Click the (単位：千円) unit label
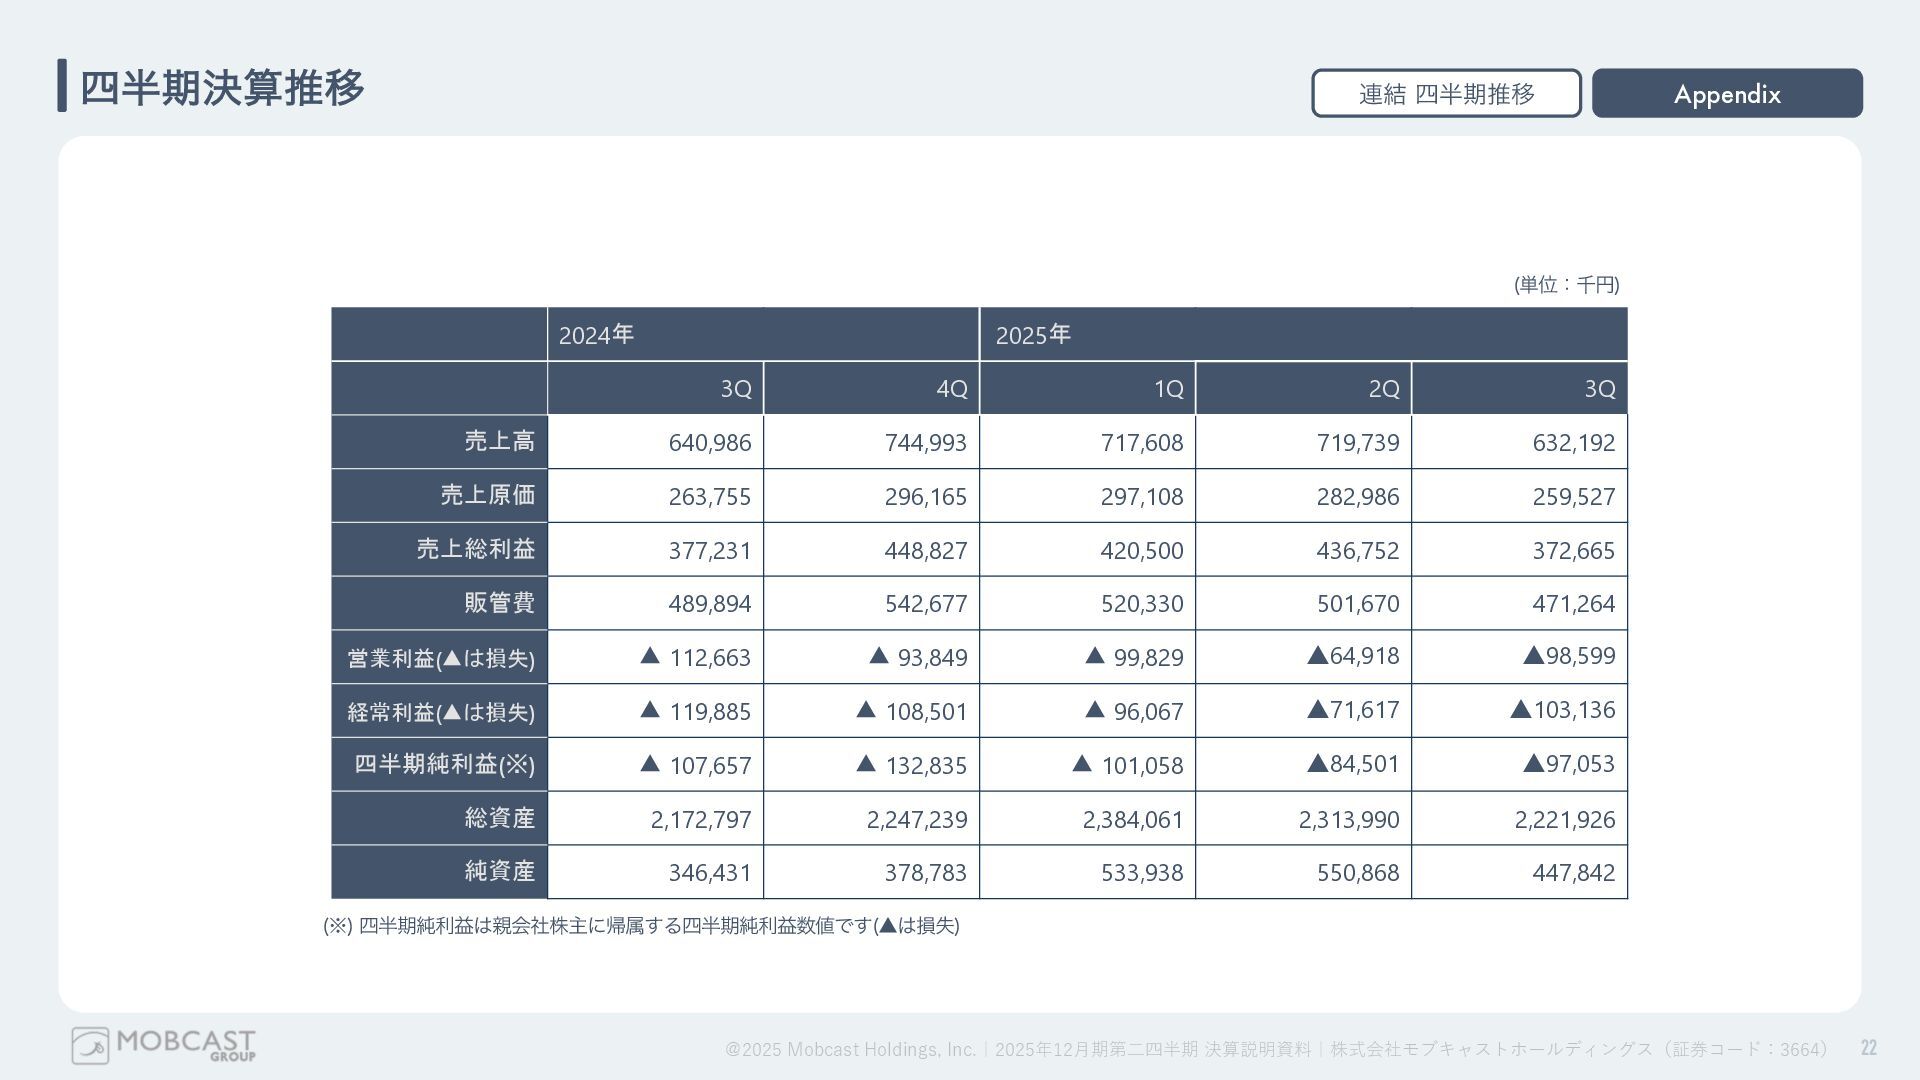The height and width of the screenshot is (1080, 1920). (1566, 285)
